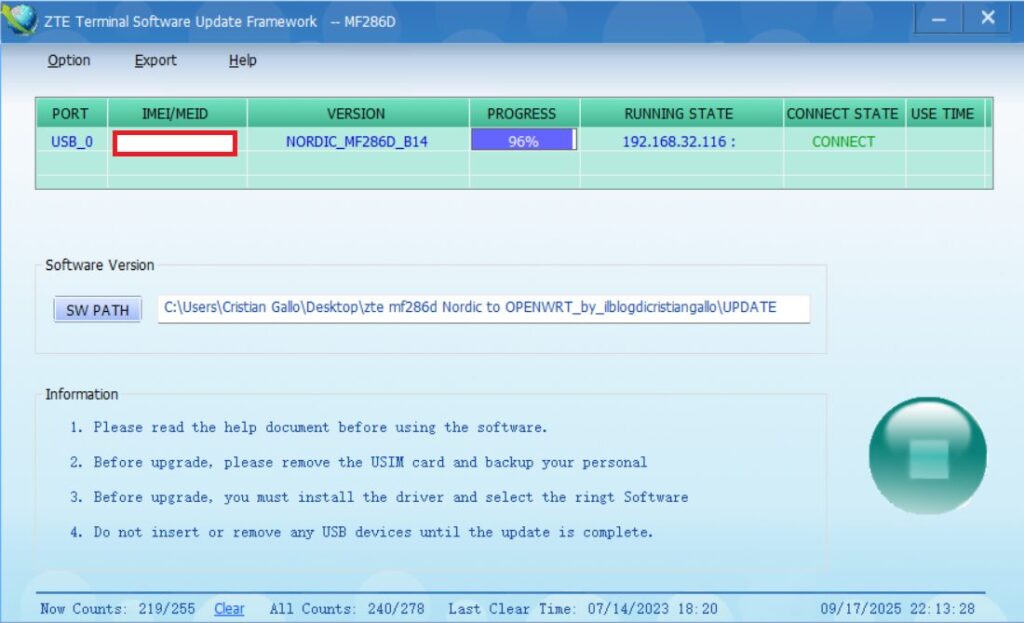Click the RUNNING STATE column header
This screenshot has width=1024, height=623.
point(679,114)
